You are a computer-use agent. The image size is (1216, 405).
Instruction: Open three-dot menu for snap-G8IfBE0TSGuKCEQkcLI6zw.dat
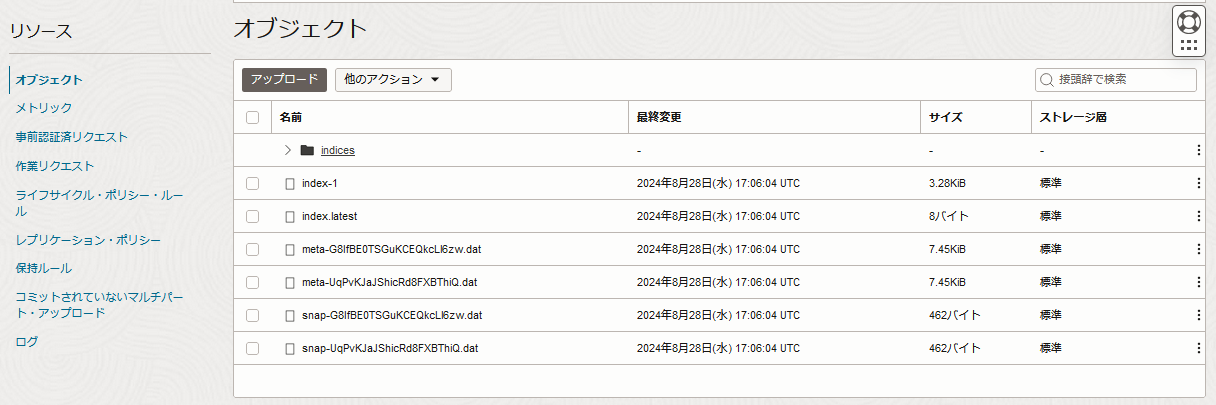tap(1198, 315)
